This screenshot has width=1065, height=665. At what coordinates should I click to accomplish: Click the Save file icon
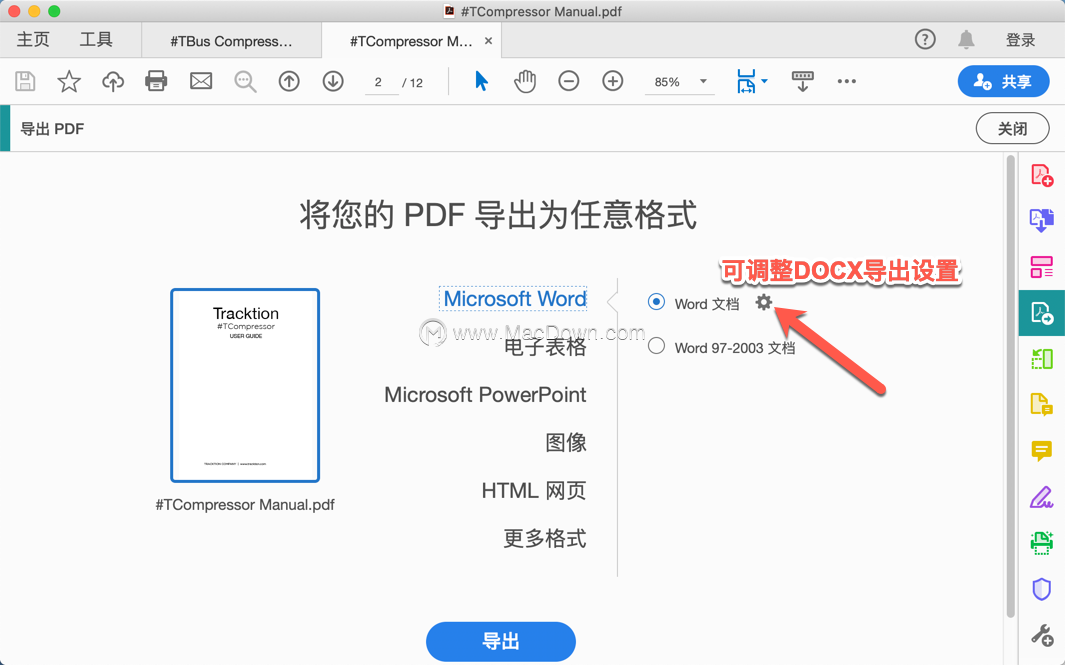coord(25,82)
